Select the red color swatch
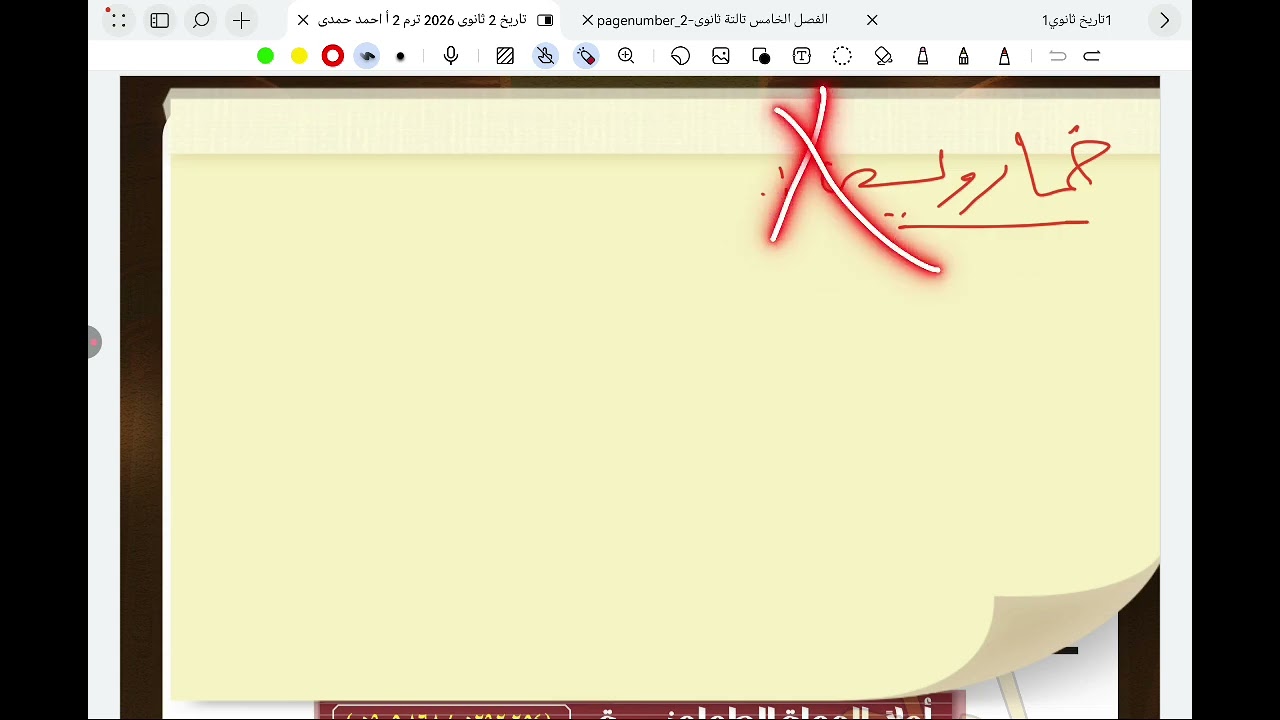Viewport: 1280px width, 720px height. pyautogui.click(x=333, y=56)
